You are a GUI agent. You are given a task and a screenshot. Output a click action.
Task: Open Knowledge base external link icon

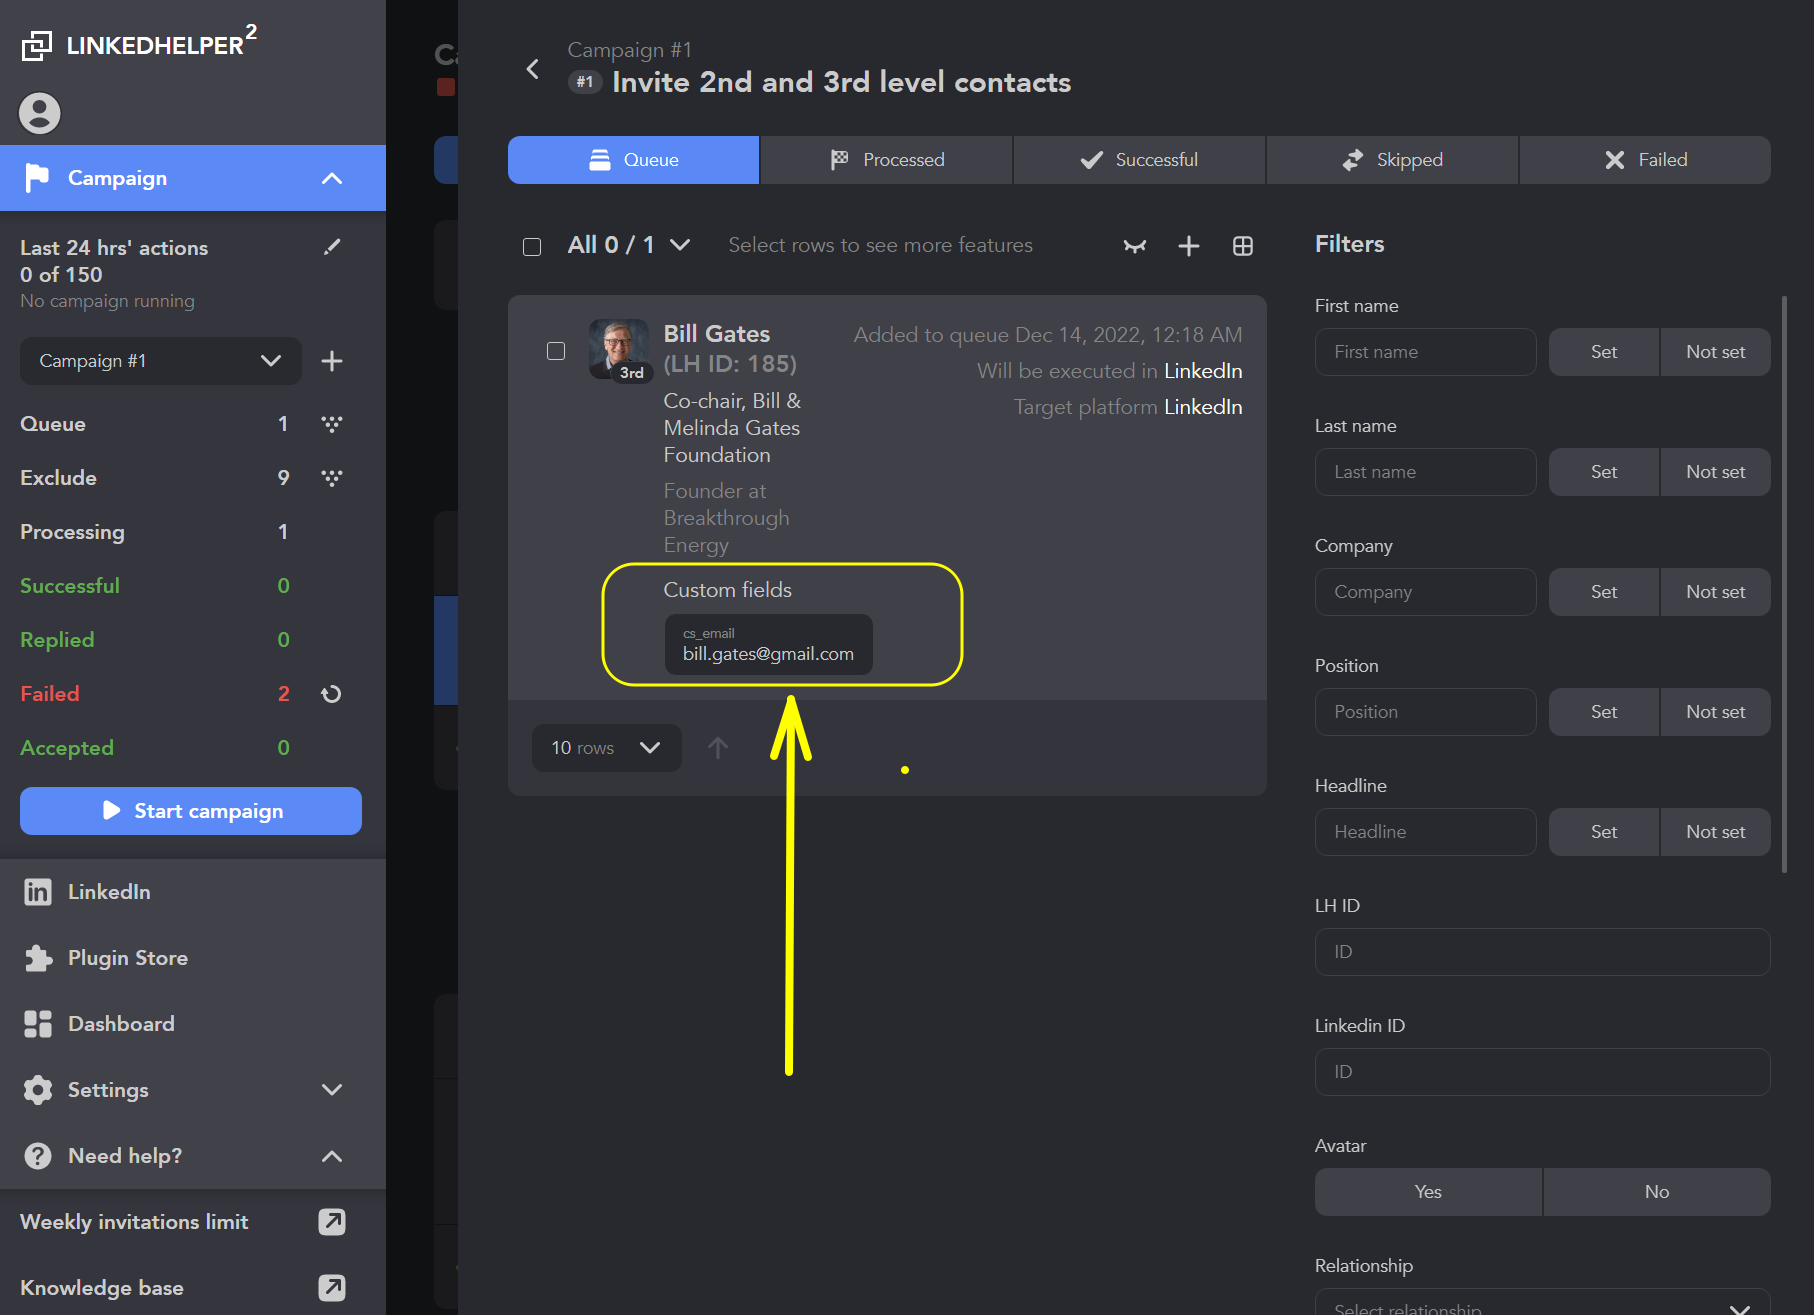click(332, 1288)
